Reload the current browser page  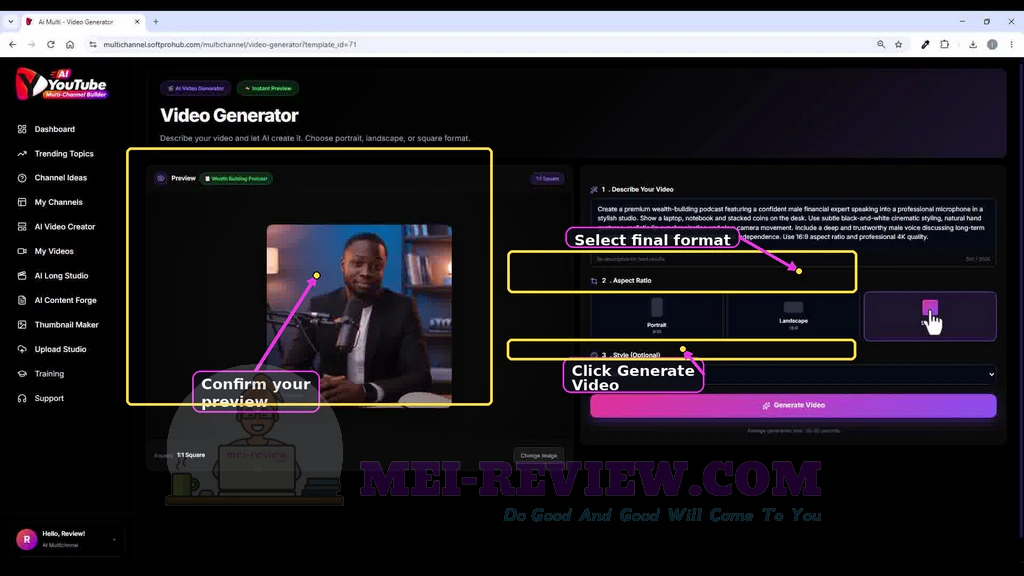50,44
